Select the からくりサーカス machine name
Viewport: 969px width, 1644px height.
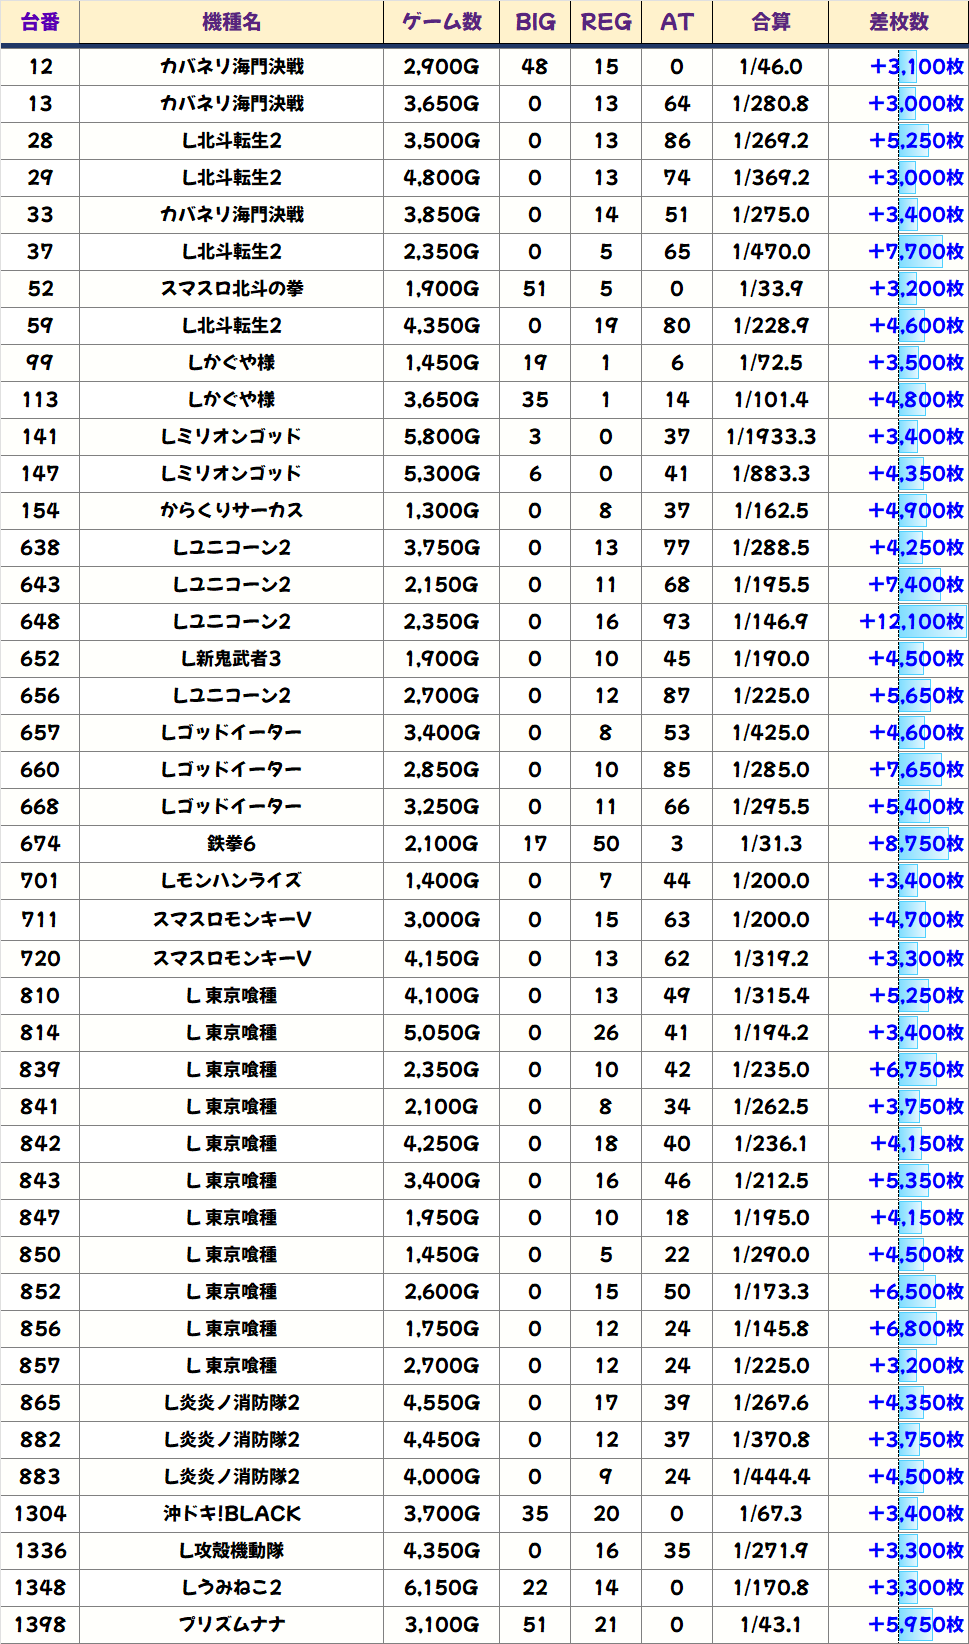coord(231,511)
